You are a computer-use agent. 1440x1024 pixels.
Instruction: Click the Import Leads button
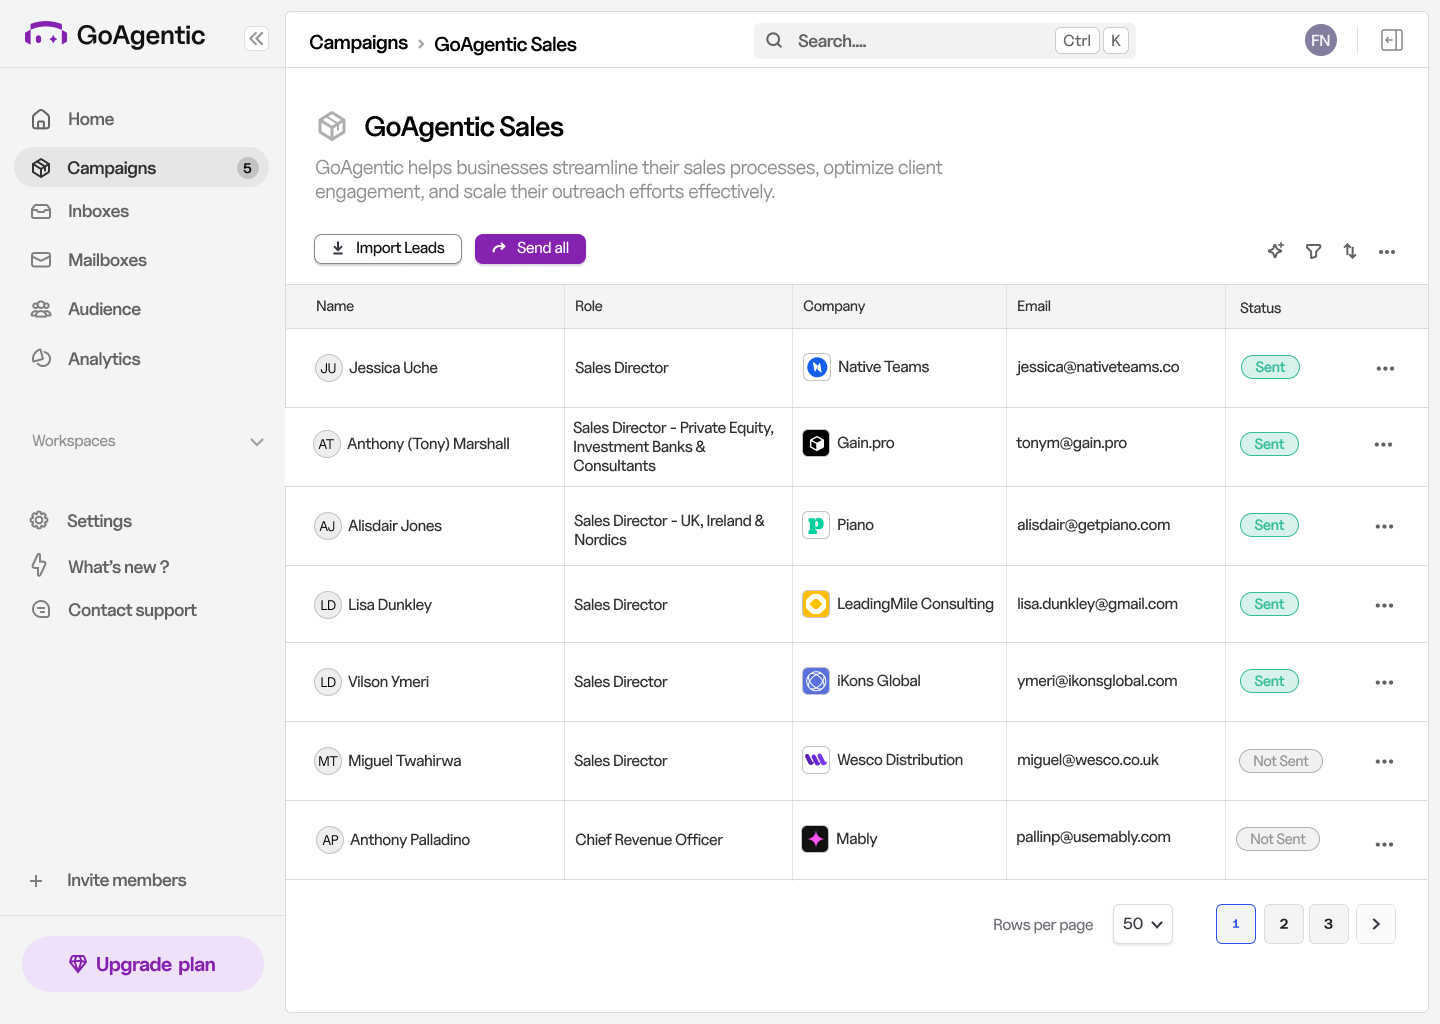tap(388, 249)
